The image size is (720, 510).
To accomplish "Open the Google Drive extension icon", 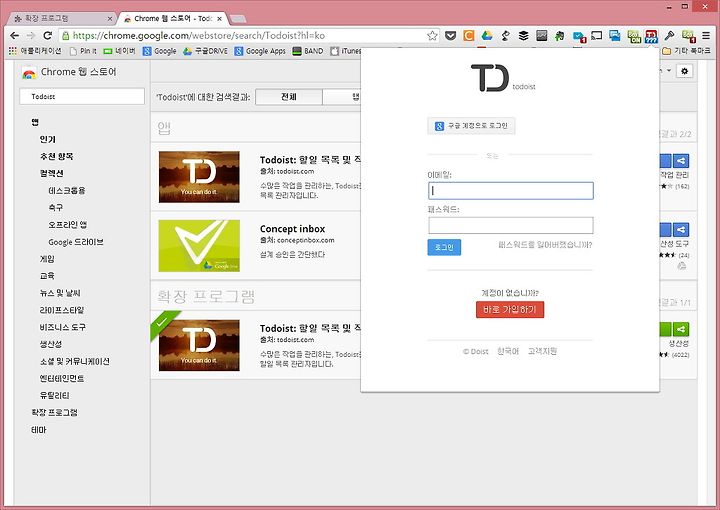I will click(x=487, y=35).
